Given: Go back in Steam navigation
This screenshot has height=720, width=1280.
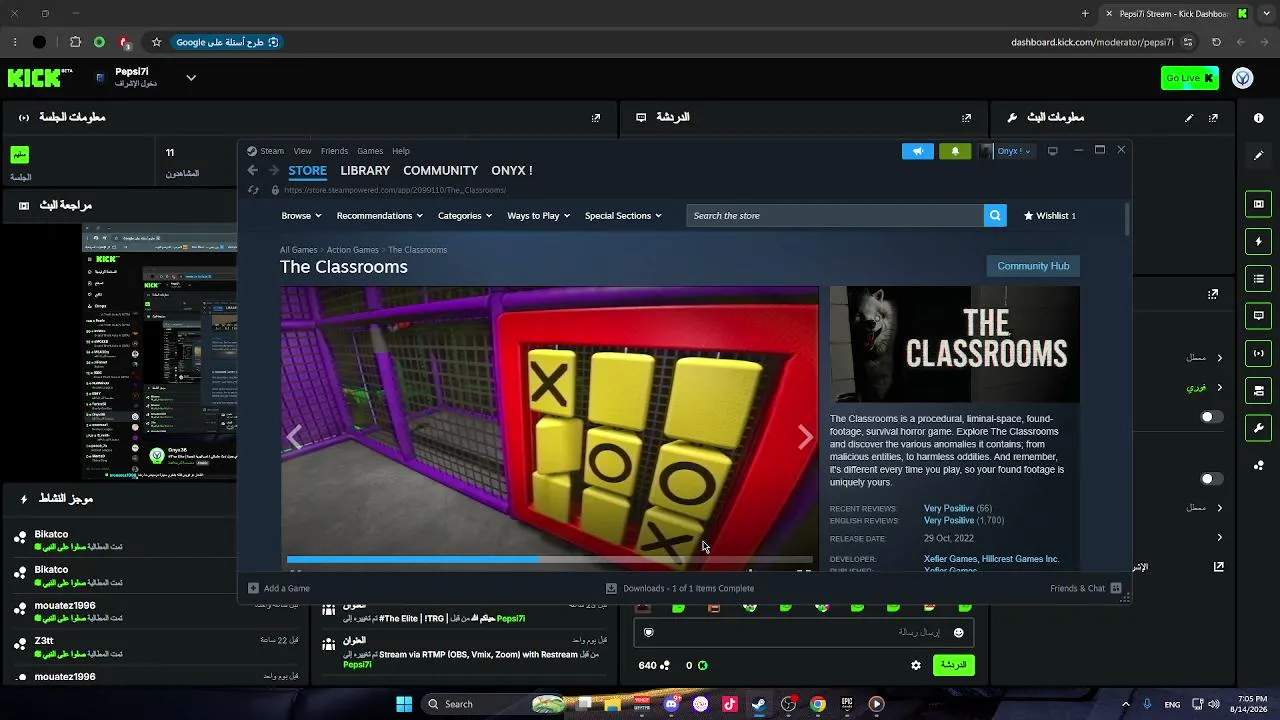Looking at the screenshot, I should [x=253, y=171].
